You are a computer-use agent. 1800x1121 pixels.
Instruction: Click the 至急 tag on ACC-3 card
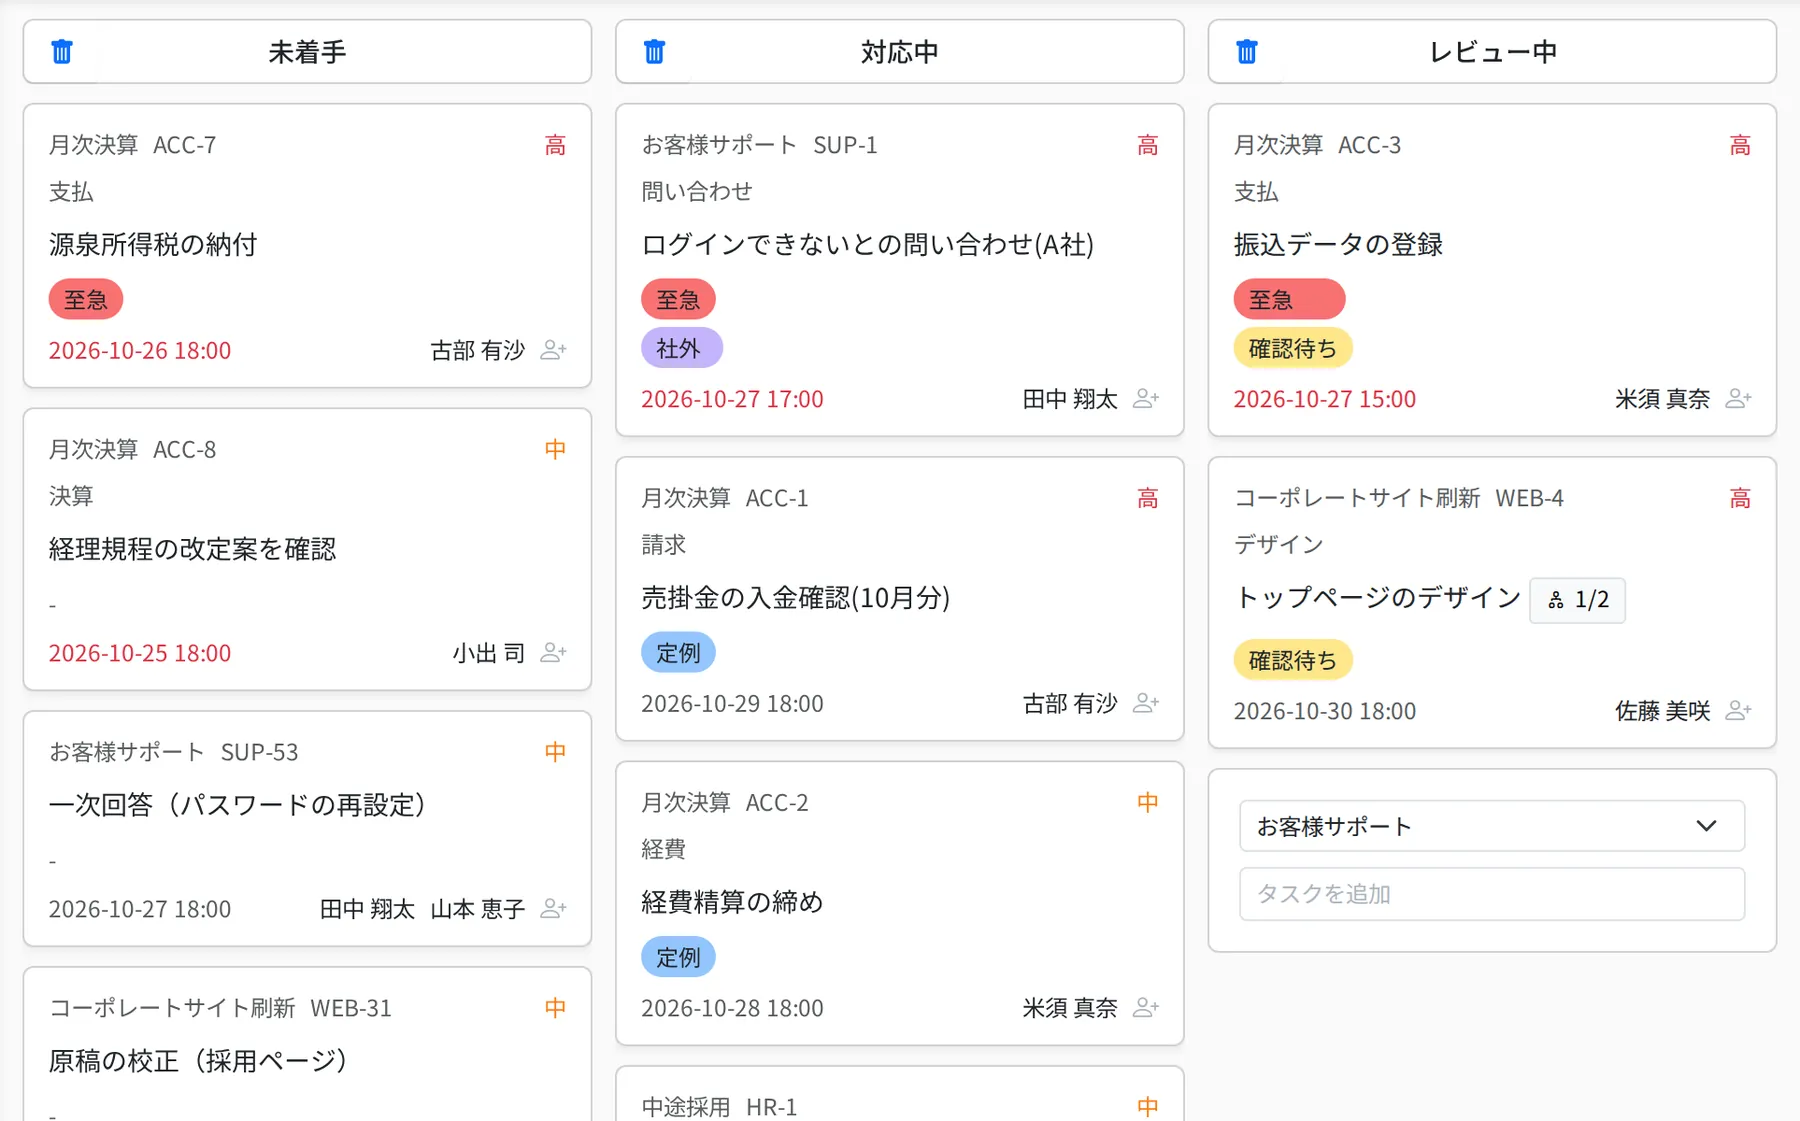(1289, 299)
